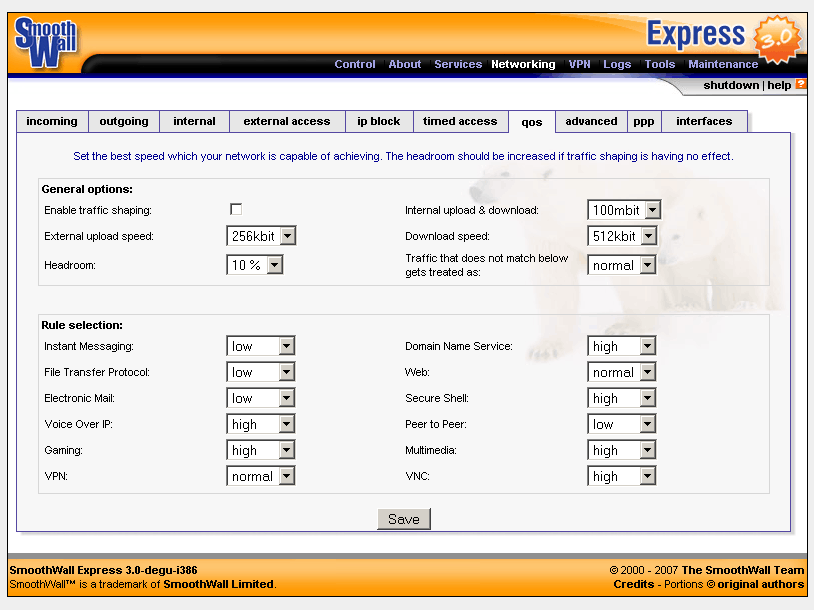Click the SmoothWall logo

[46, 43]
